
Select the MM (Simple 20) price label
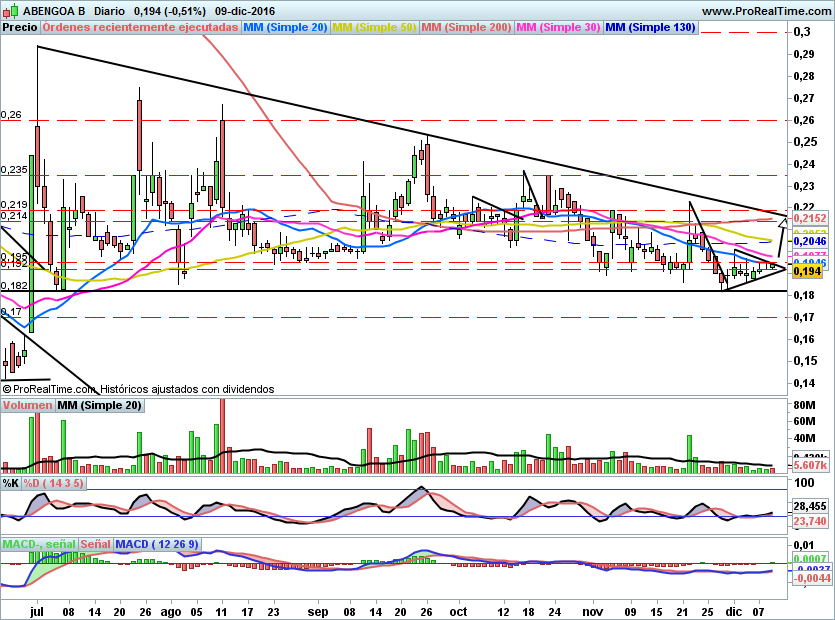(x=285, y=27)
